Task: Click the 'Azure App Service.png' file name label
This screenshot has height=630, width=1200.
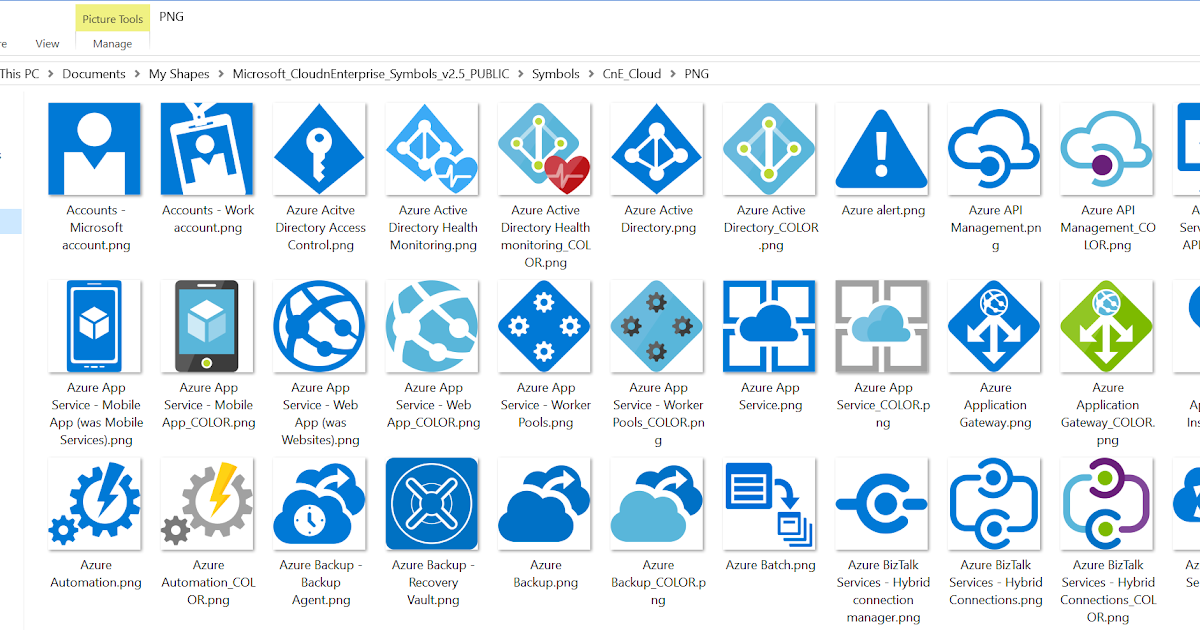Action: pos(771,397)
